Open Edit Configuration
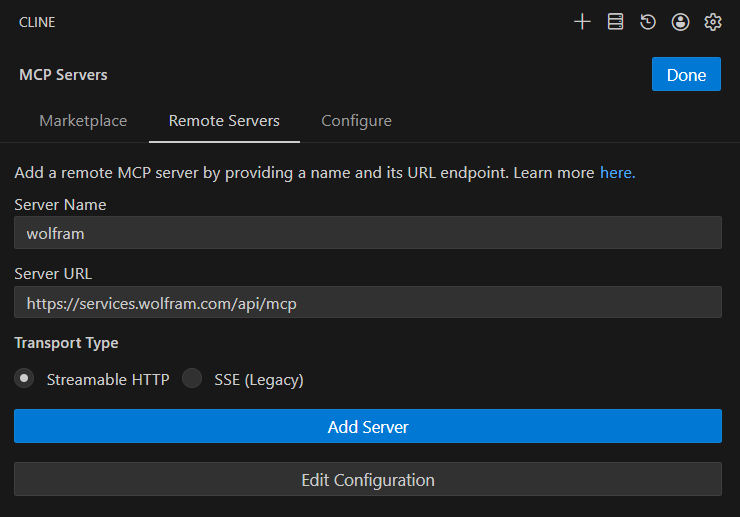The width and height of the screenshot is (740, 517). 368,480
